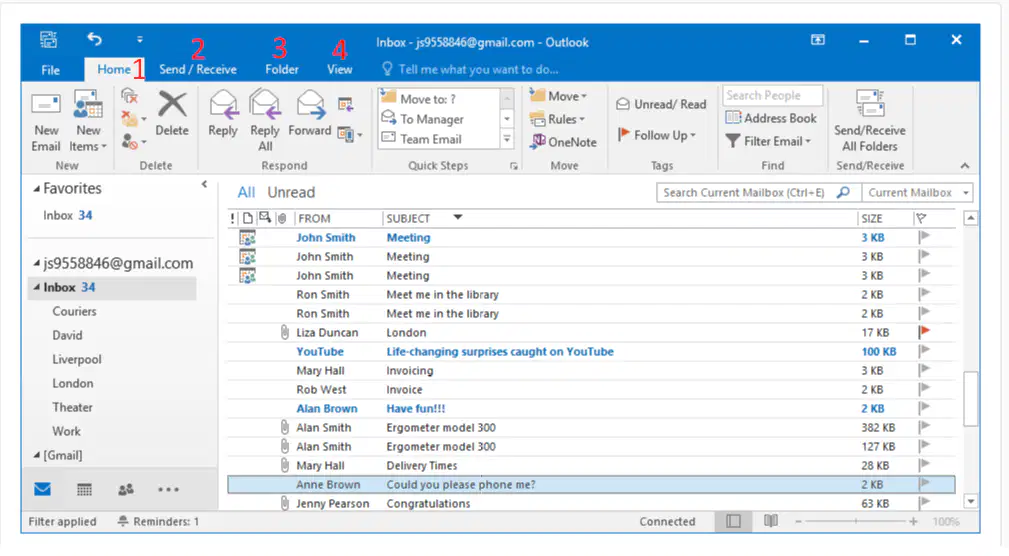Forward the selected email
The height and width of the screenshot is (556, 1009).
(x=310, y=115)
